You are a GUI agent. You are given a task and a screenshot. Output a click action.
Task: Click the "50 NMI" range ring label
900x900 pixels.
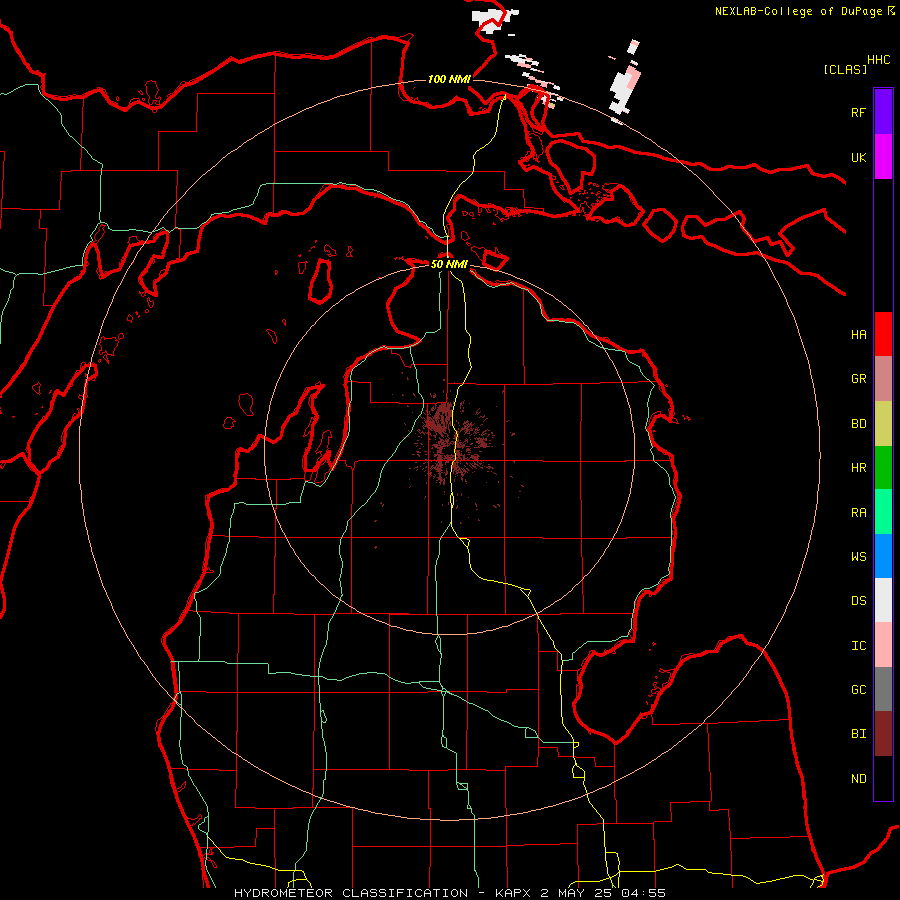click(x=449, y=264)
